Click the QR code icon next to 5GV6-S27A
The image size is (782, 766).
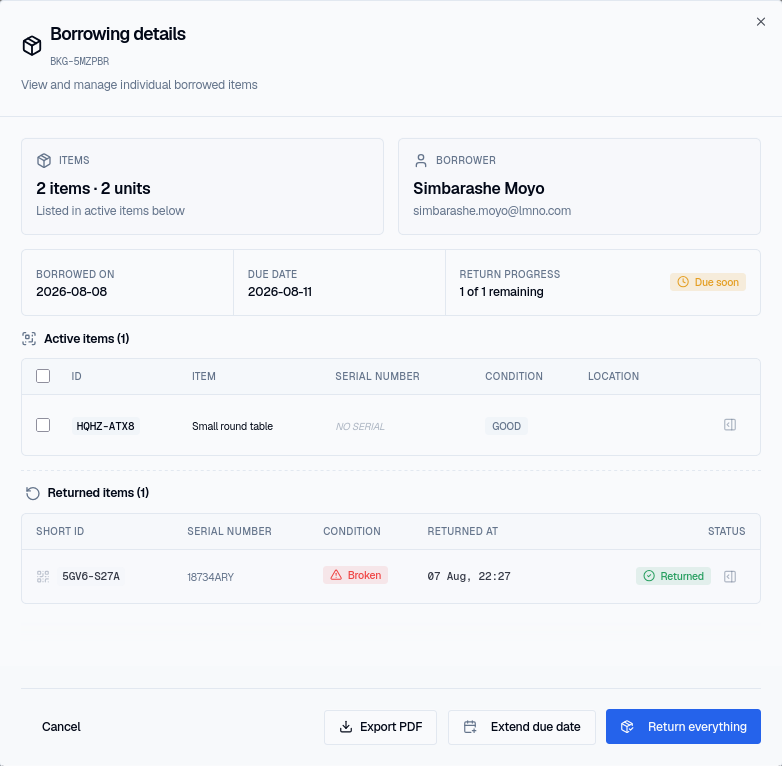pyautogui.click(x=43, y=576)
